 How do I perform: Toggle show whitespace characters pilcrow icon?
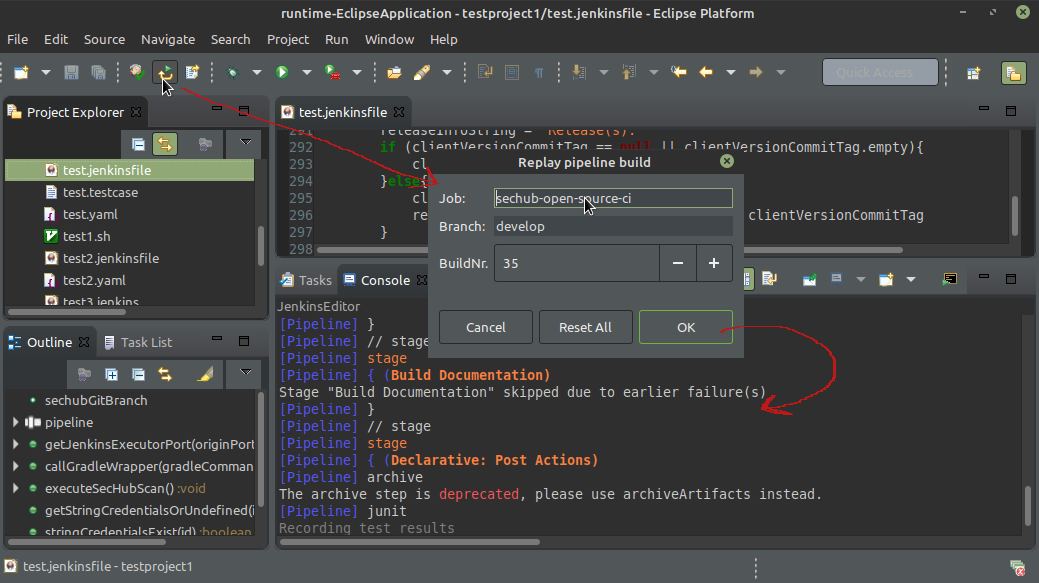(x=539, y=72)
